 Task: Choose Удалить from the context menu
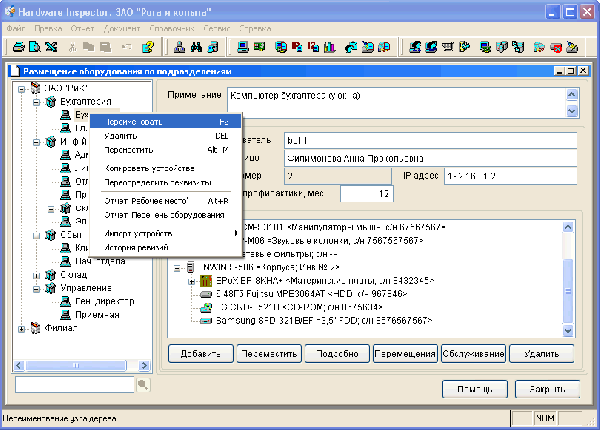click(122, 134)
